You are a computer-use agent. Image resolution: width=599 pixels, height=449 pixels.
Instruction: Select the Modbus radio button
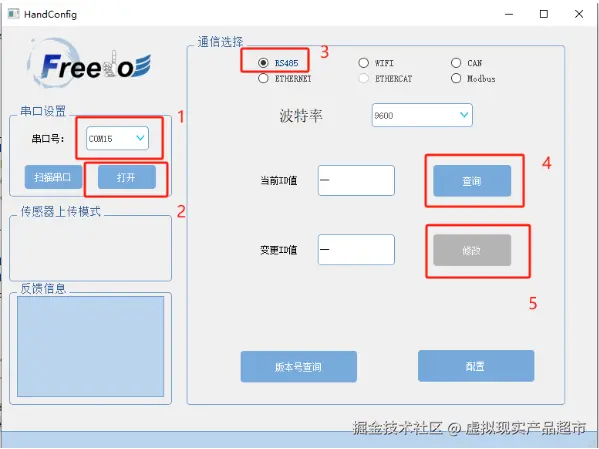click(x=456, y=78)
